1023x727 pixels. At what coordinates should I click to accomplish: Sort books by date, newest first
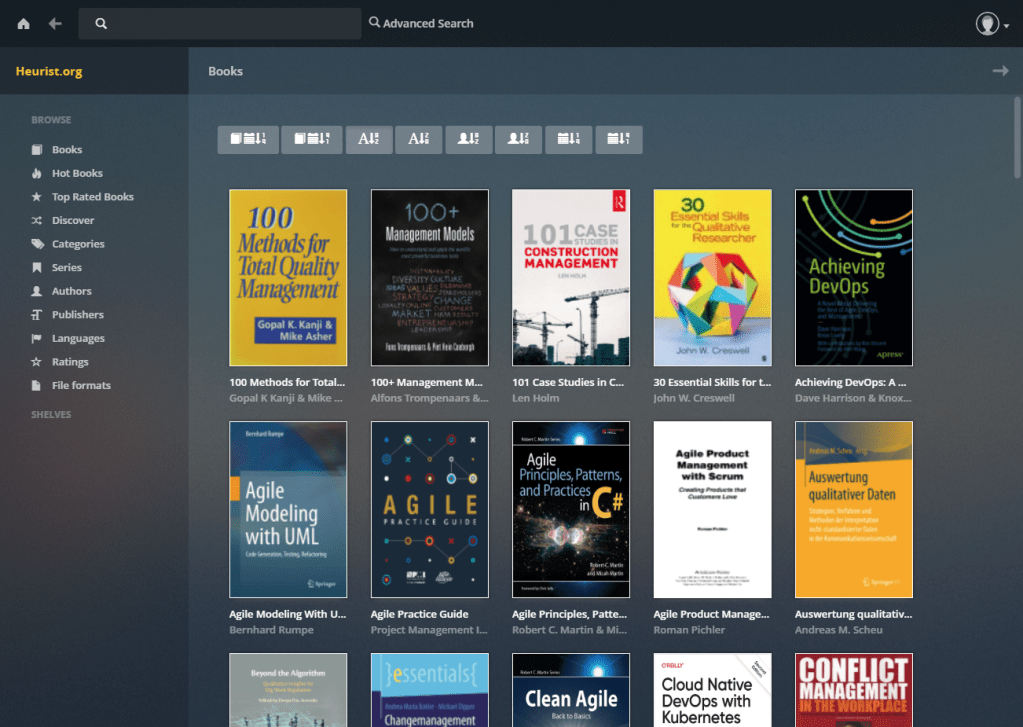coord(248,140)
